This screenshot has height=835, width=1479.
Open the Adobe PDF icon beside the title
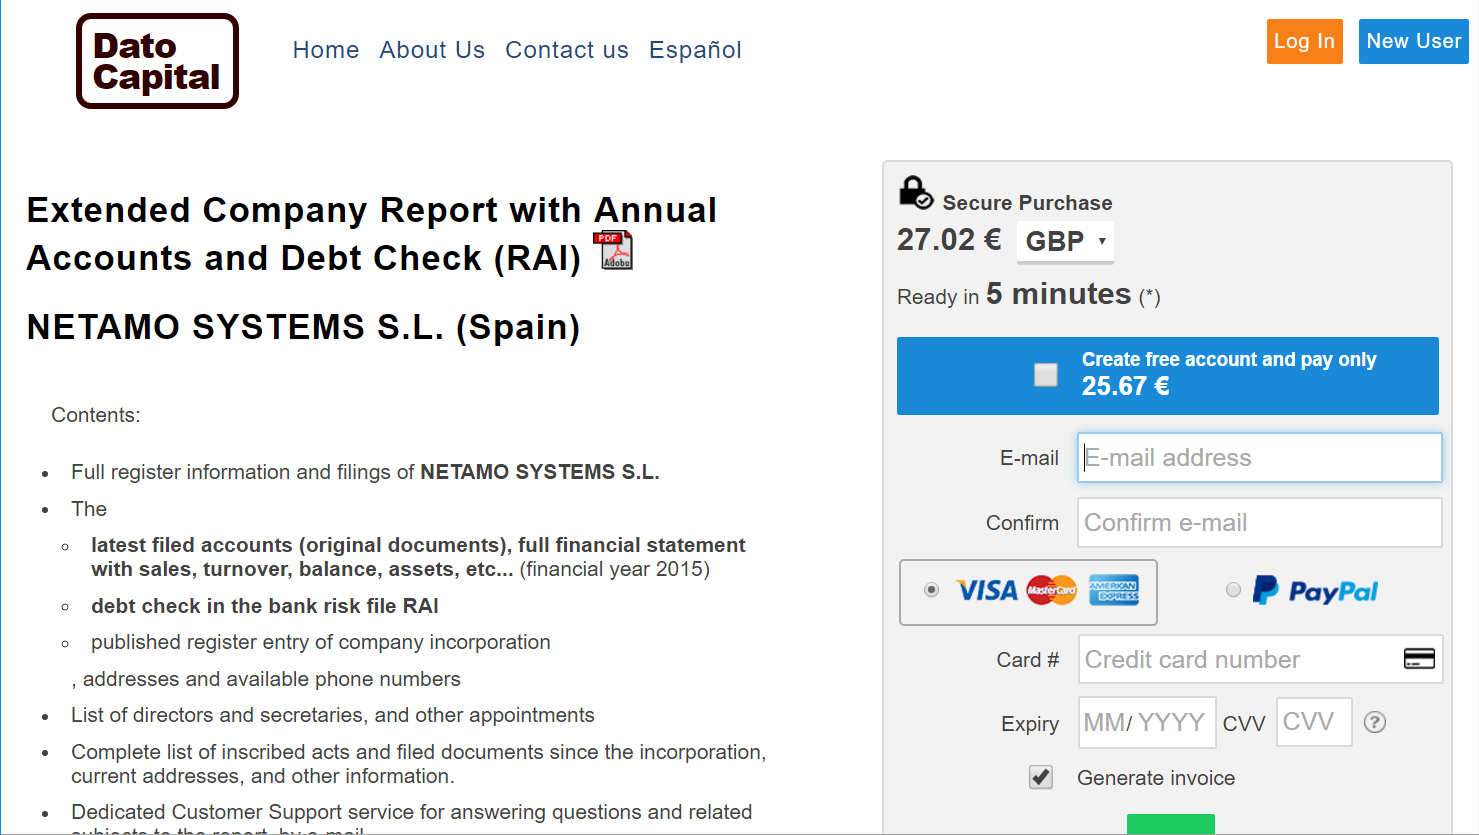point(614,250)
